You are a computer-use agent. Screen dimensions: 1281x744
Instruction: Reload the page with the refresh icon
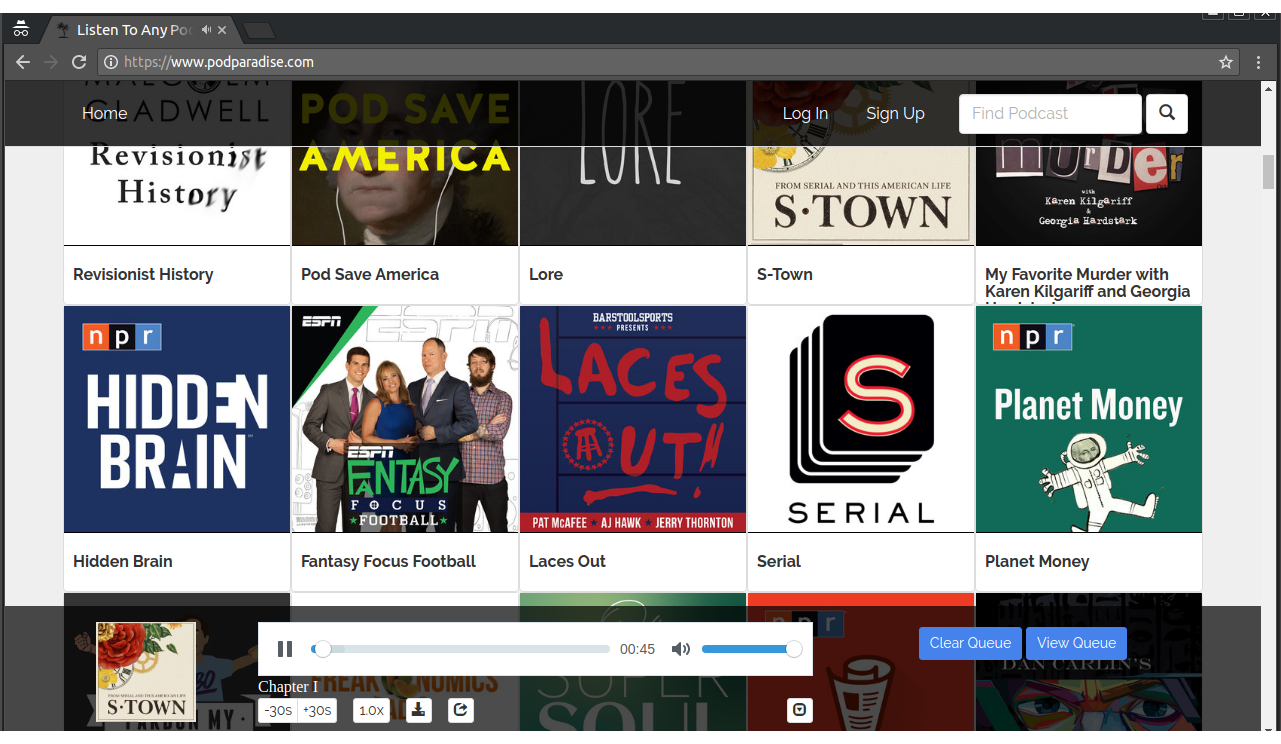click(79, 62)
